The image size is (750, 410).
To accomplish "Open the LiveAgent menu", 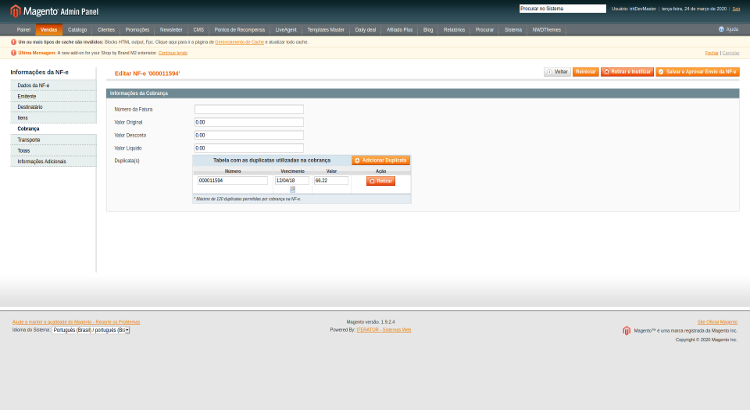I will click(x=286, y=30).
